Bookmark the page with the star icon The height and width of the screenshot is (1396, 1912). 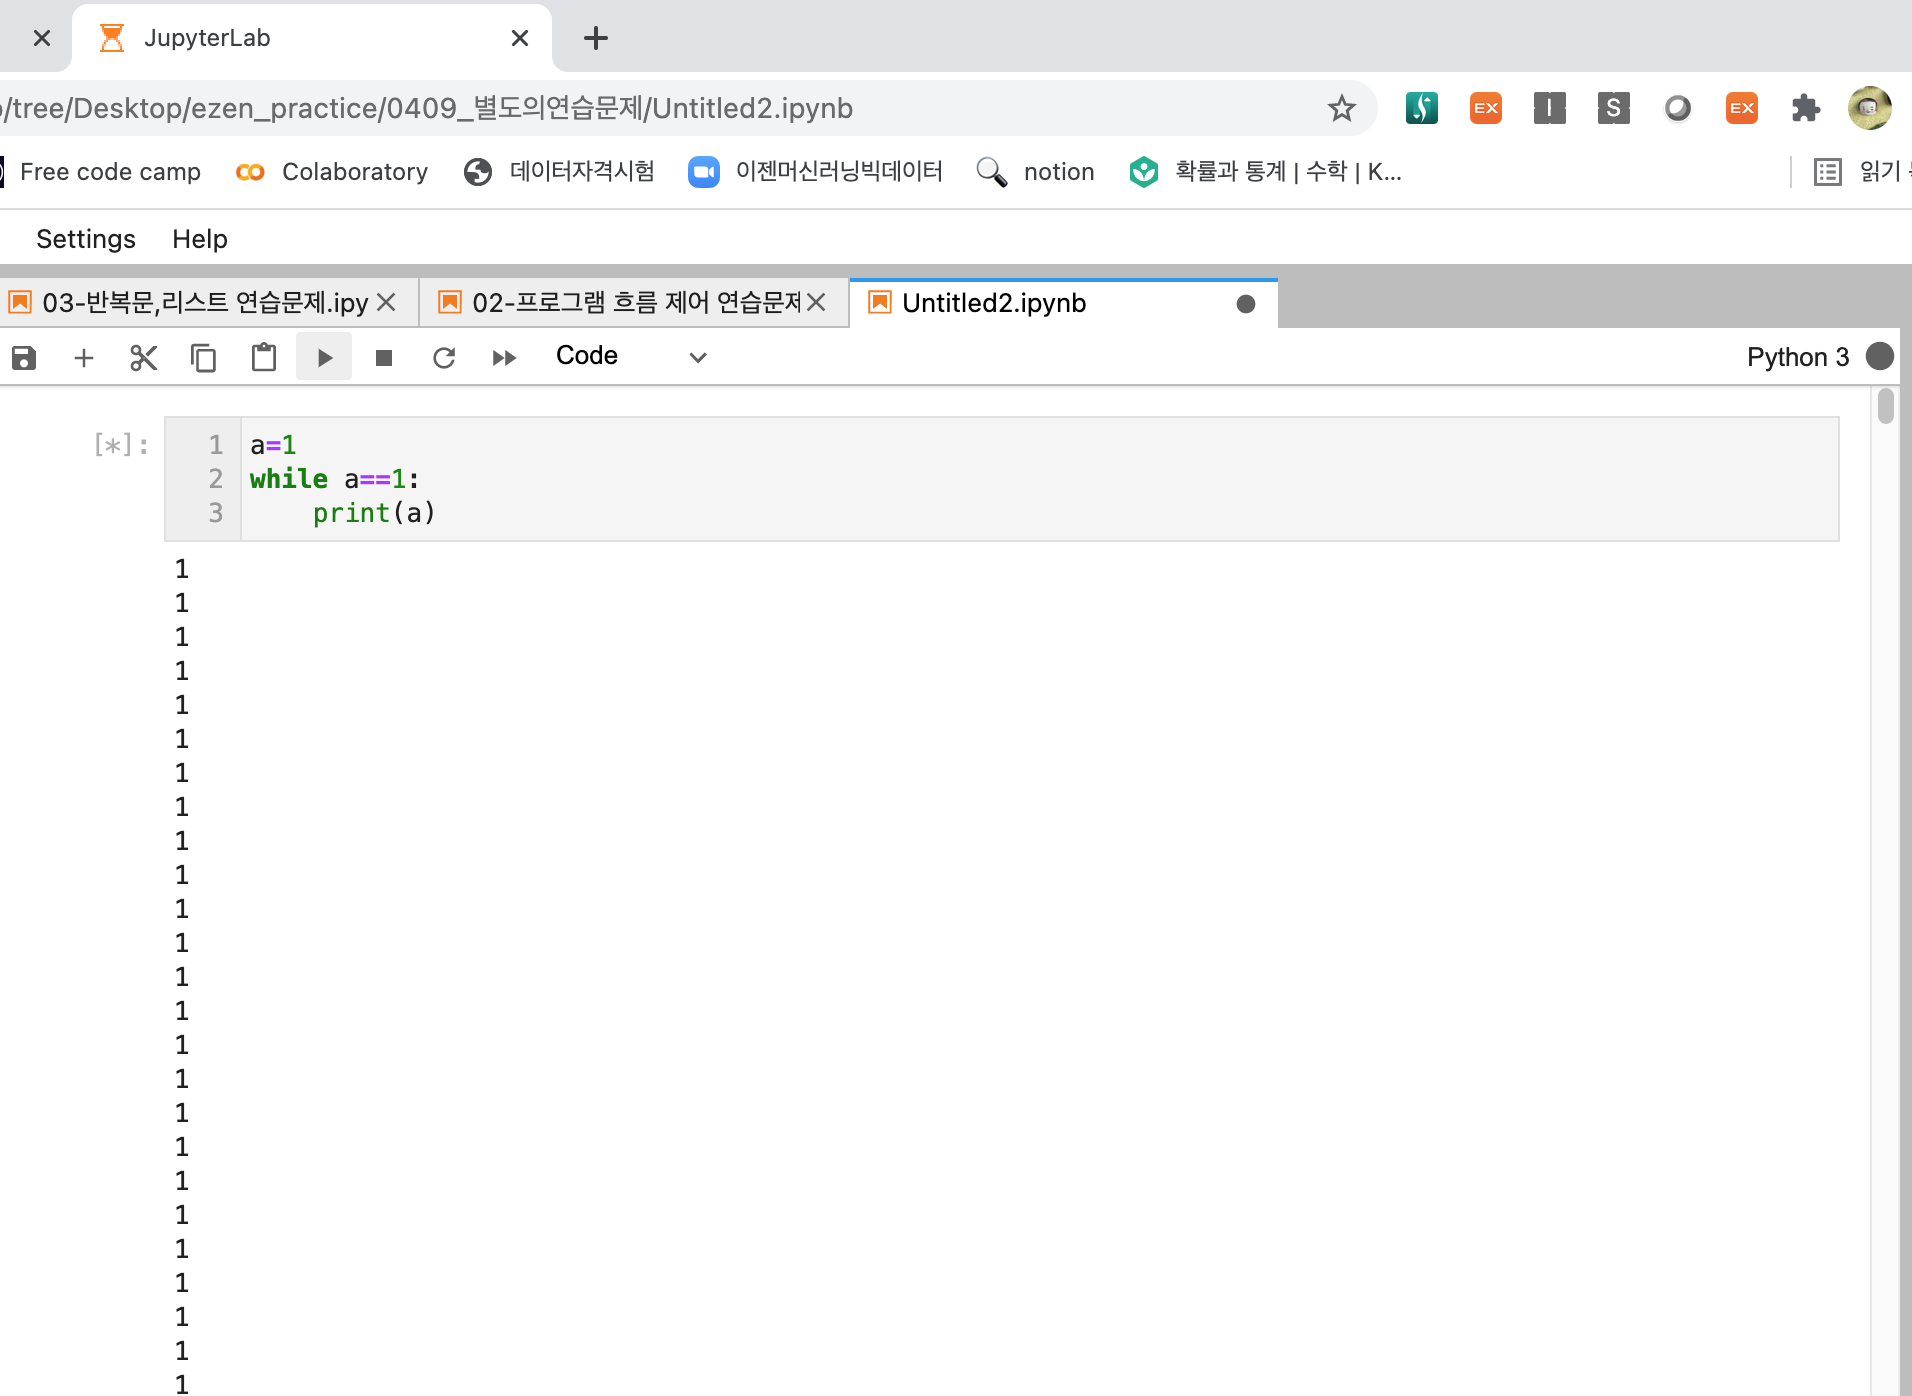(1340, 108)
